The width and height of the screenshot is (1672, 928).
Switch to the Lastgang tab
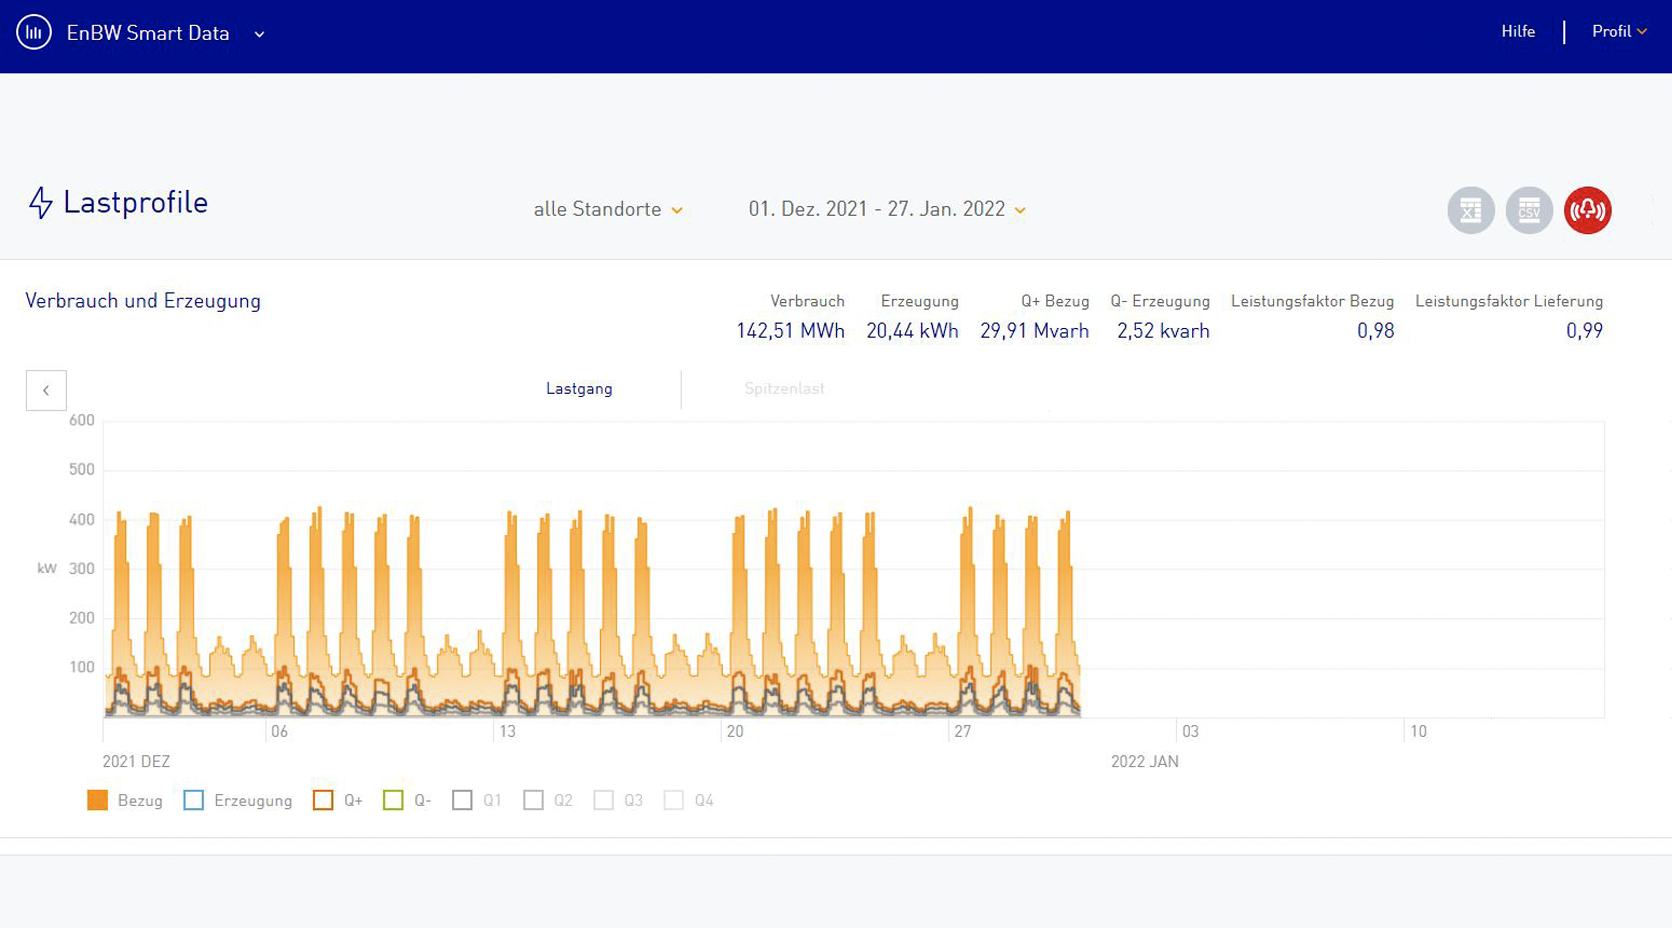(x=579, y=389)
